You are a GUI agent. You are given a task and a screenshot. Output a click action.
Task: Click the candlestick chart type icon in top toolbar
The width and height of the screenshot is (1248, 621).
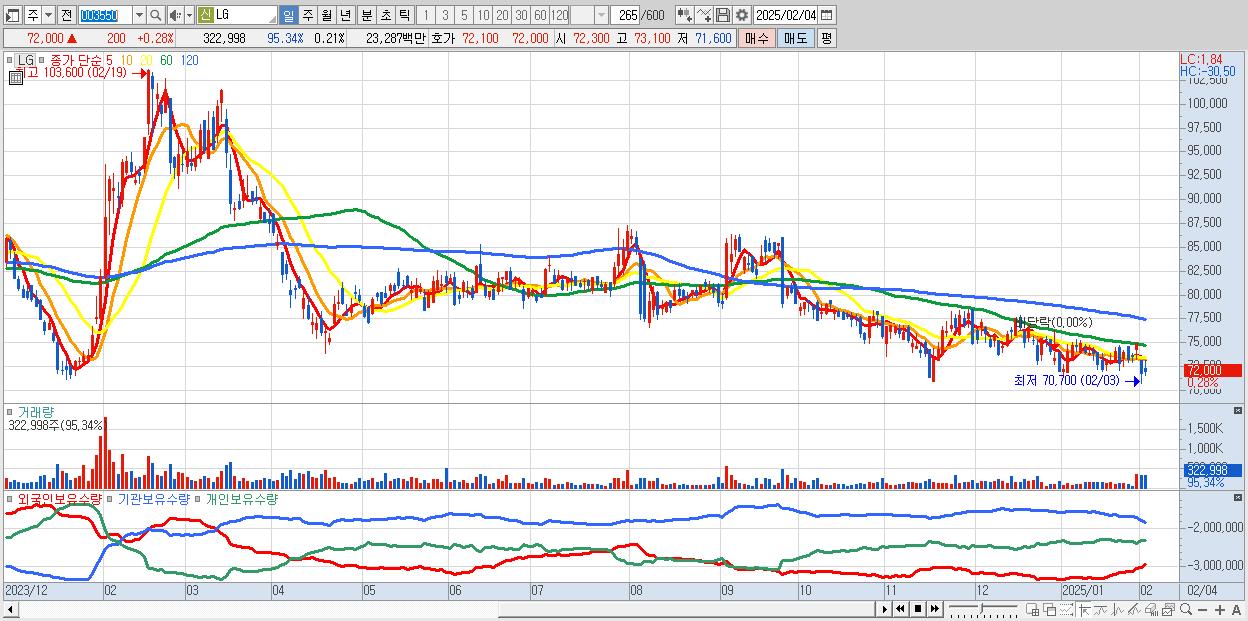point(683,15)
